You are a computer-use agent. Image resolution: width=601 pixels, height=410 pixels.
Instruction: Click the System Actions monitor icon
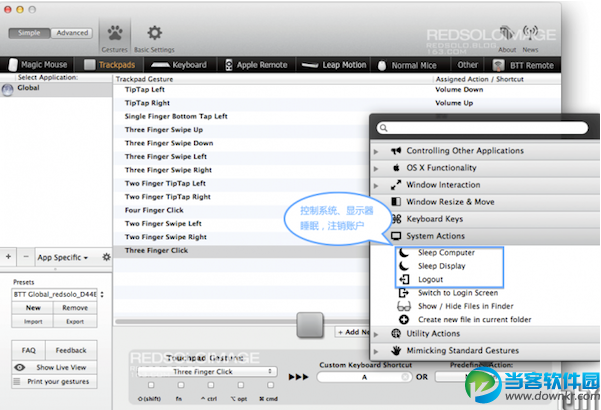[x=396, y=236]
